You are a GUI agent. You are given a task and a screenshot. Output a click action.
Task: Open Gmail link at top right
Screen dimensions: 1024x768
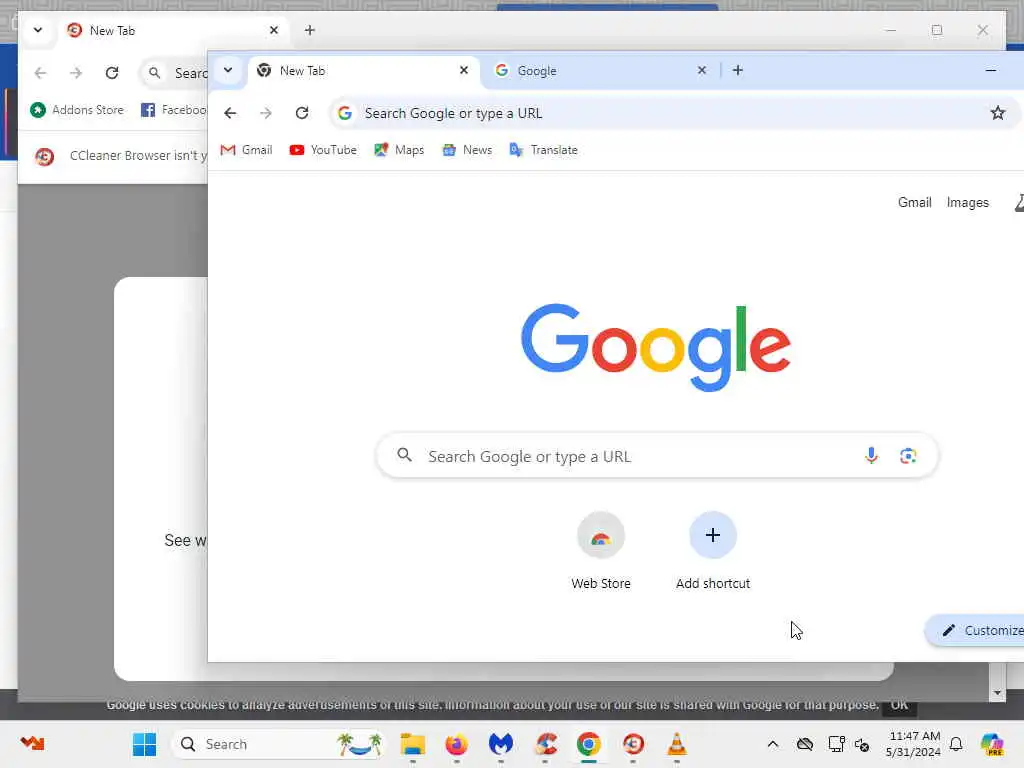coord(914,202)
